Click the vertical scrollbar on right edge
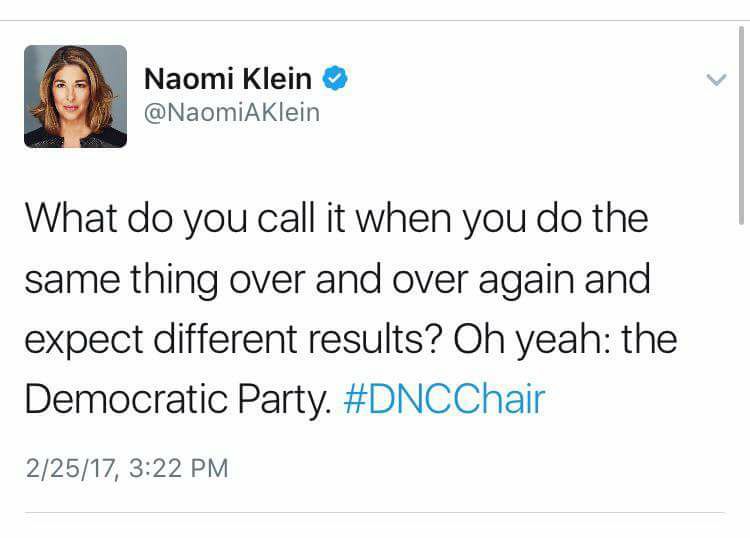 [741, 126]
